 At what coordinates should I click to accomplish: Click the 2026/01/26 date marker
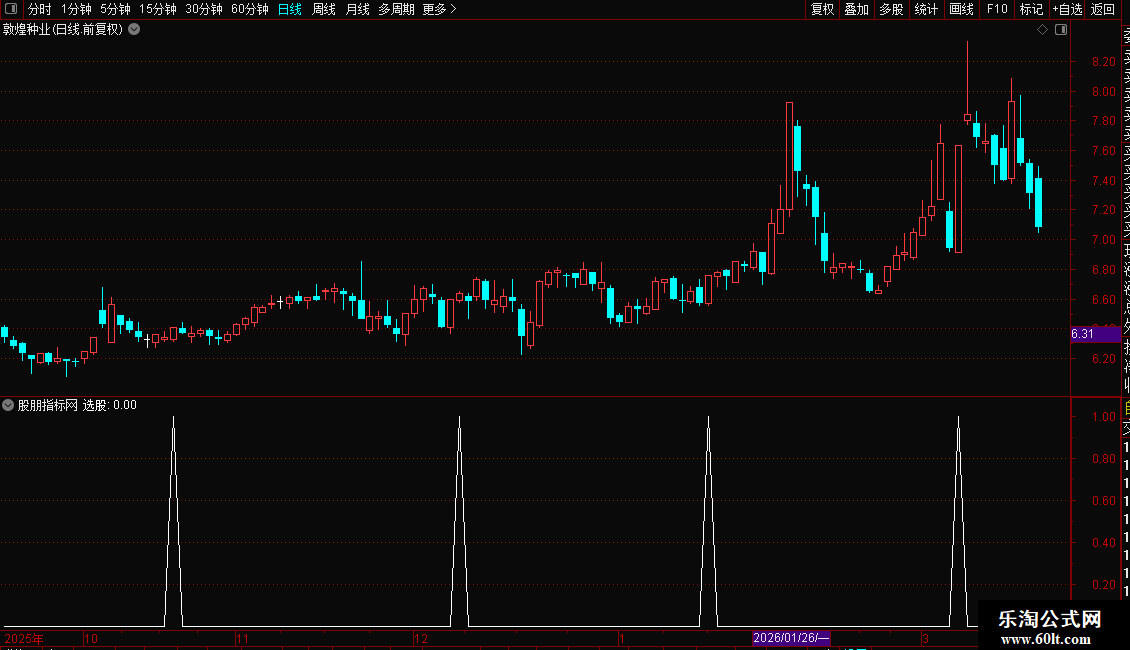coord(791,638)
